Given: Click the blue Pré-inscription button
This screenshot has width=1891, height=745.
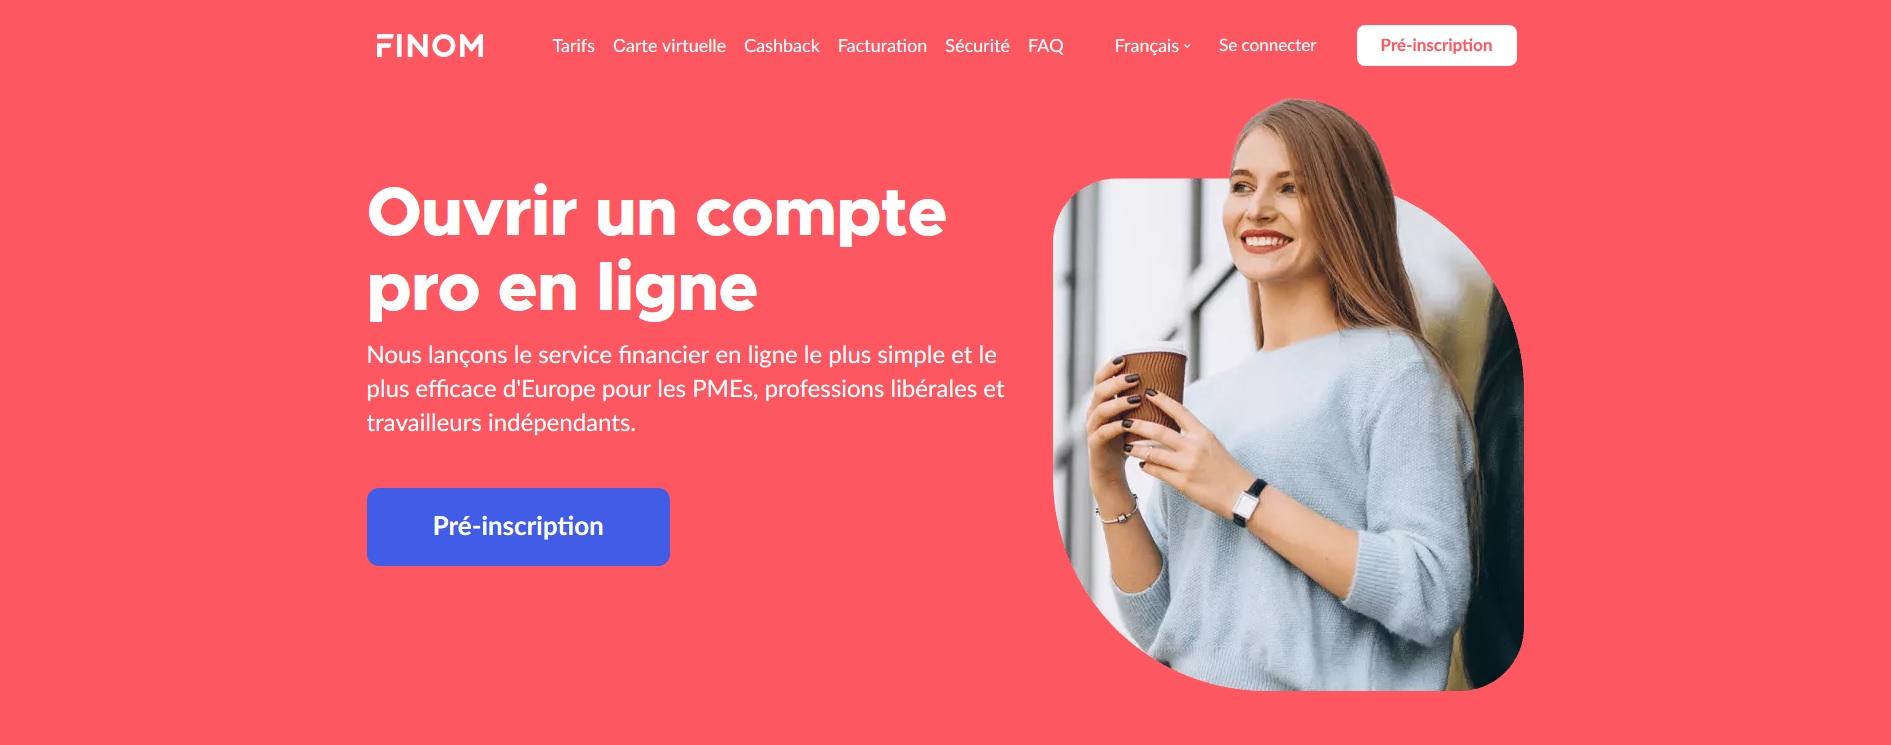Looking at the screenshot, I should [518, 527].
